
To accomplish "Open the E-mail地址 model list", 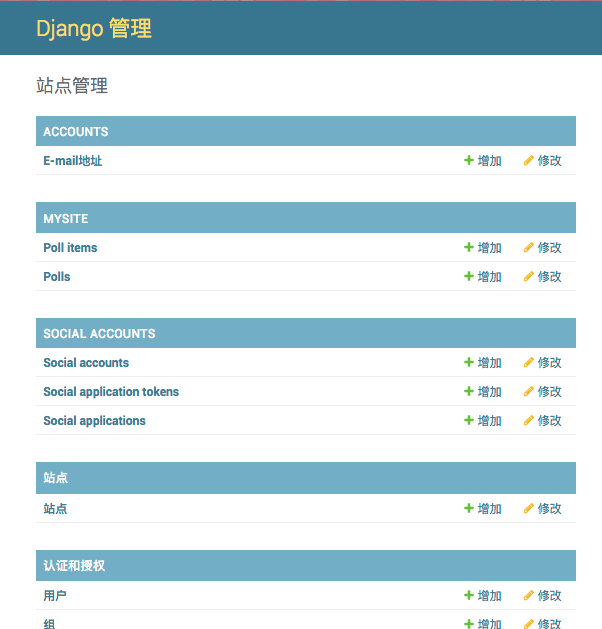I will coord(73,160).
